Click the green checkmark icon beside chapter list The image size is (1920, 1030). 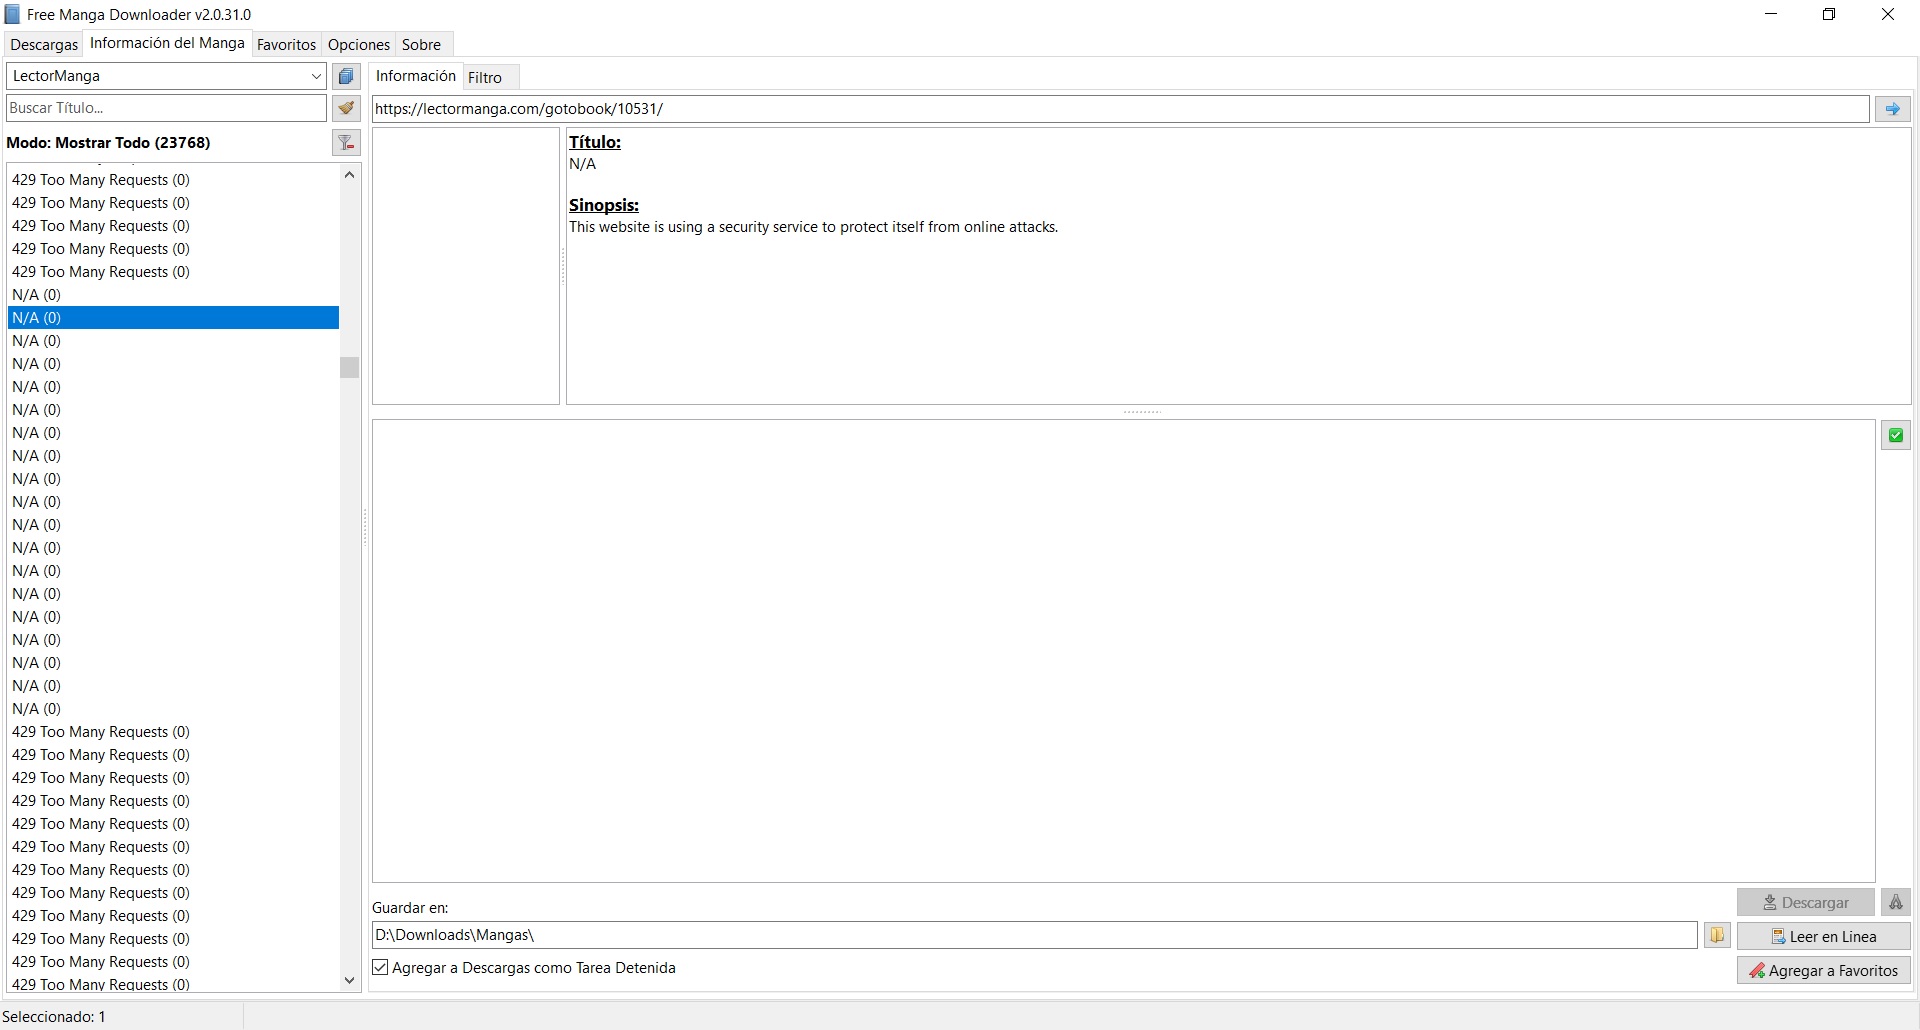click(1895, 435)
